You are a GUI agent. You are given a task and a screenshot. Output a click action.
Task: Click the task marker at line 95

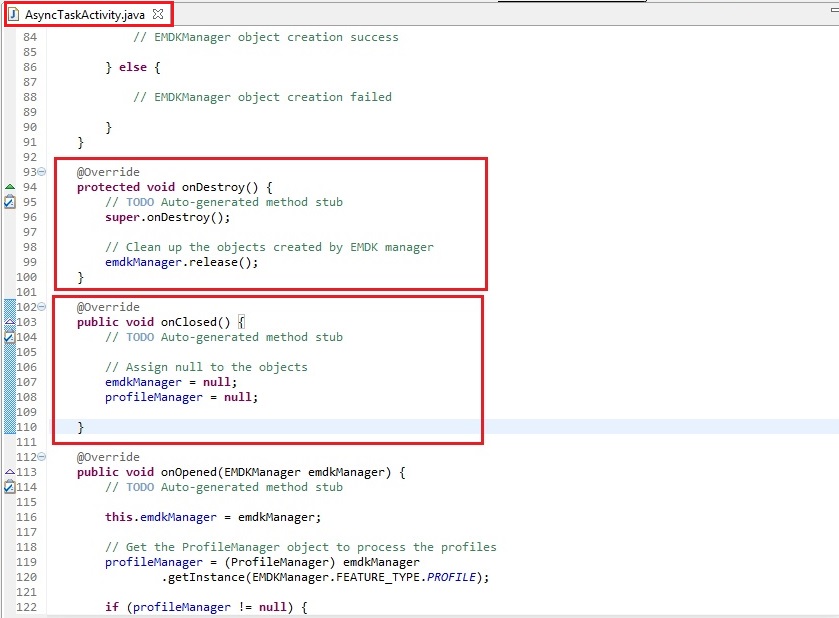pyautogui.click(x=9, y=202)
